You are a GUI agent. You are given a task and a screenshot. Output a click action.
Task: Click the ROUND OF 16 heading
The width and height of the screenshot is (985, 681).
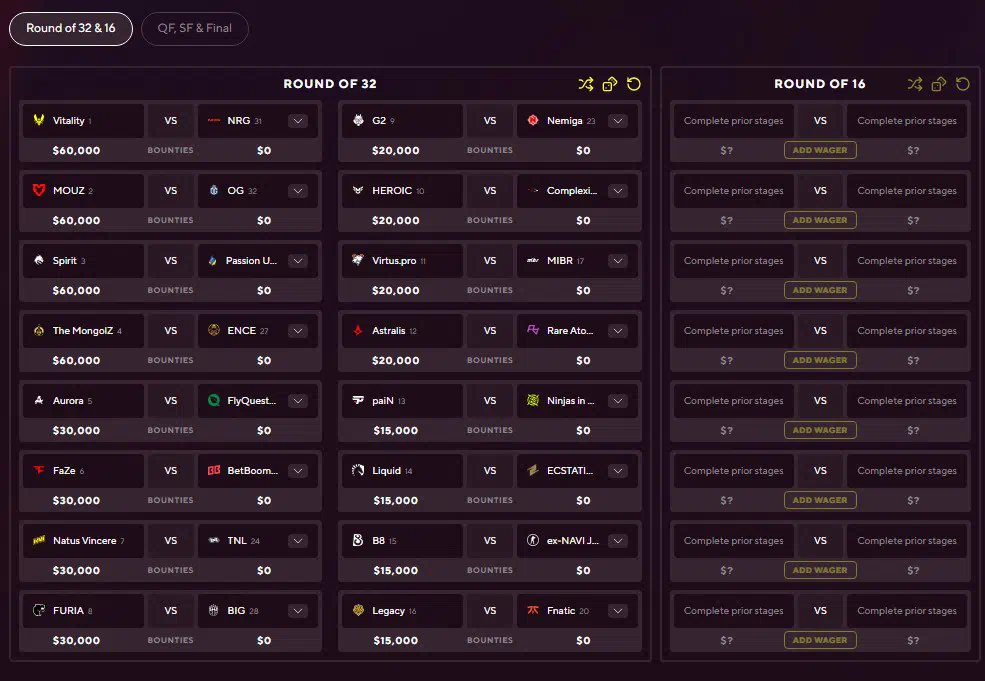click(820, 84)
